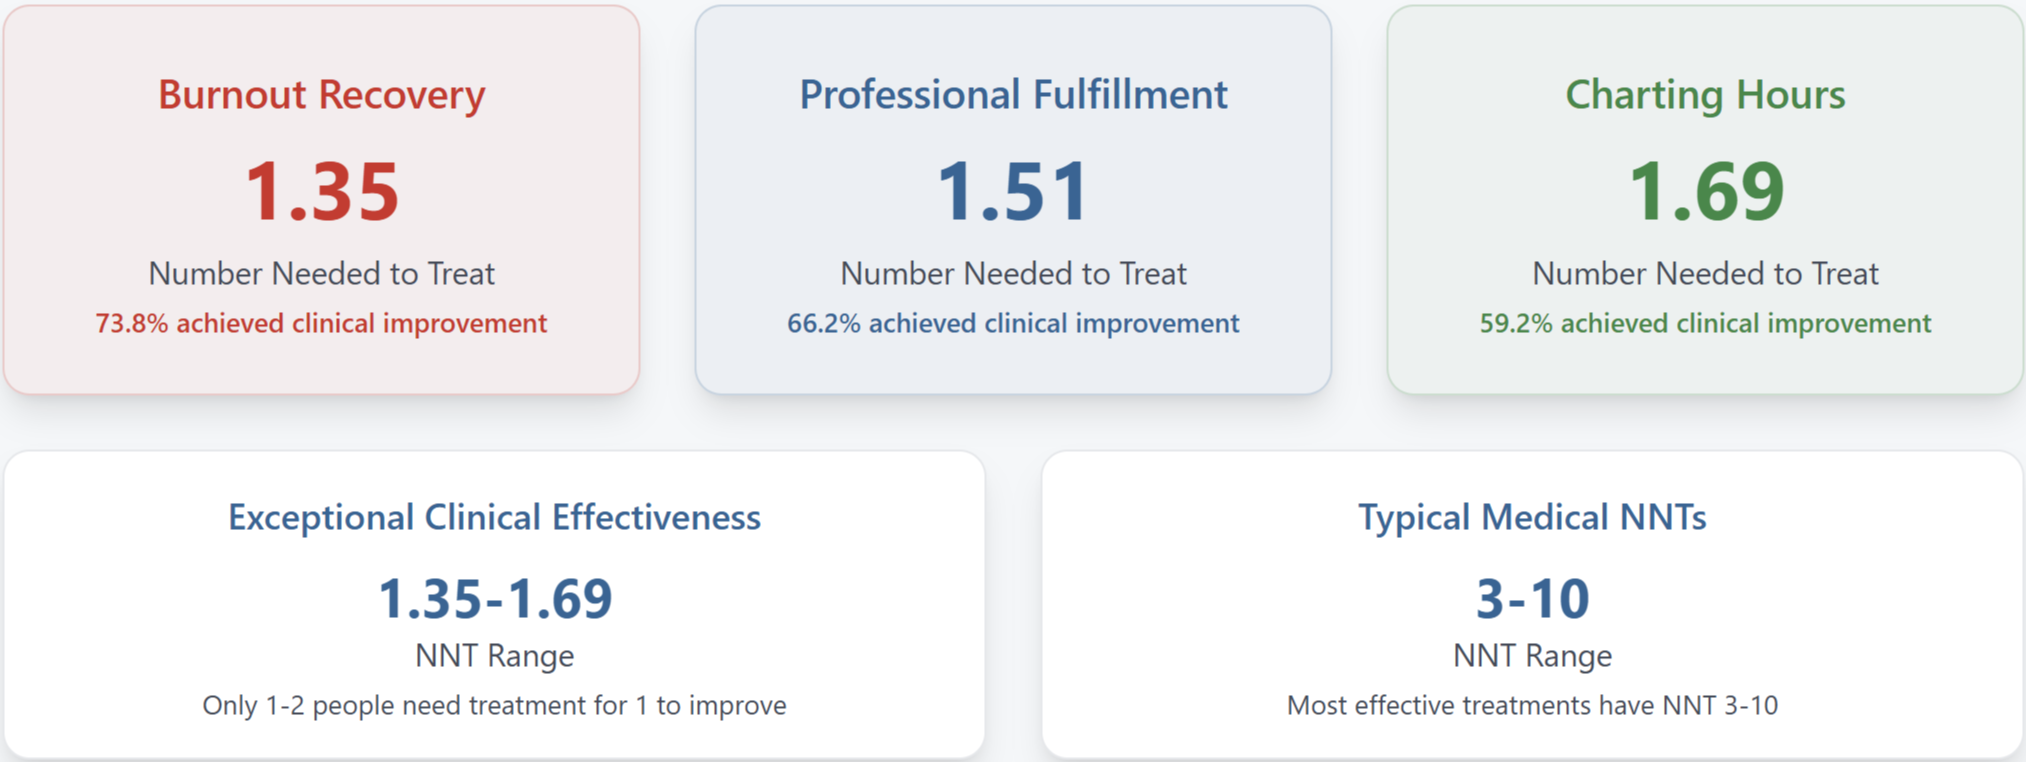Click the Exceptional Clinical Effectiveness heading
Screen dimensions: 2027x763
494,517
